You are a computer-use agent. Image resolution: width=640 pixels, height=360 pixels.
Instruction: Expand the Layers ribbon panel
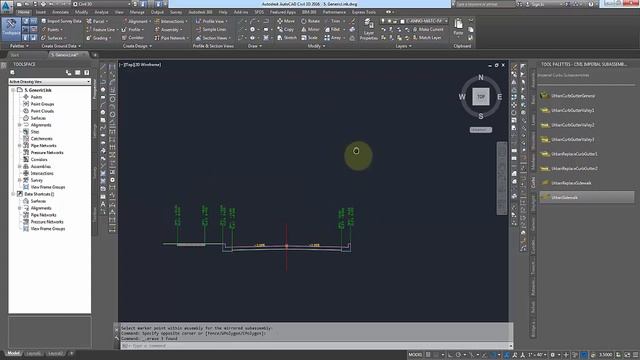pyautogui.click(x=403, y=46)
